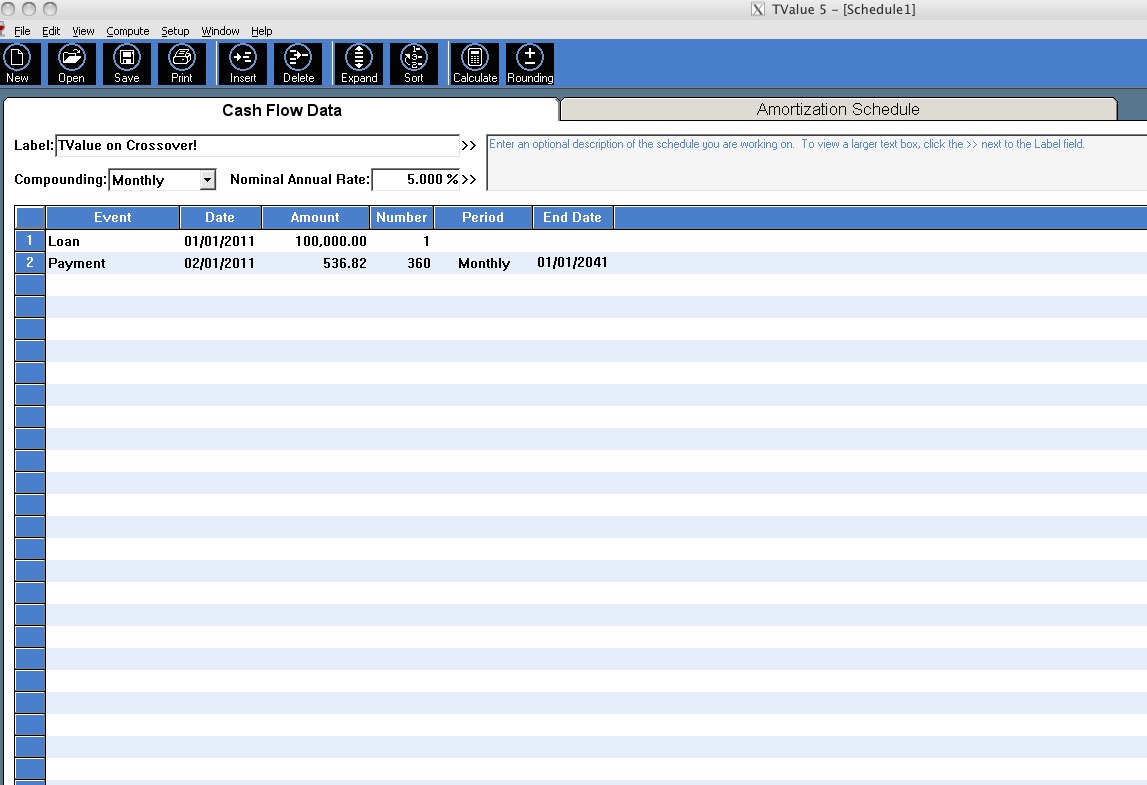Delete a row with Delete icon
1147x785 pixels.
click(x=298, y=64)
